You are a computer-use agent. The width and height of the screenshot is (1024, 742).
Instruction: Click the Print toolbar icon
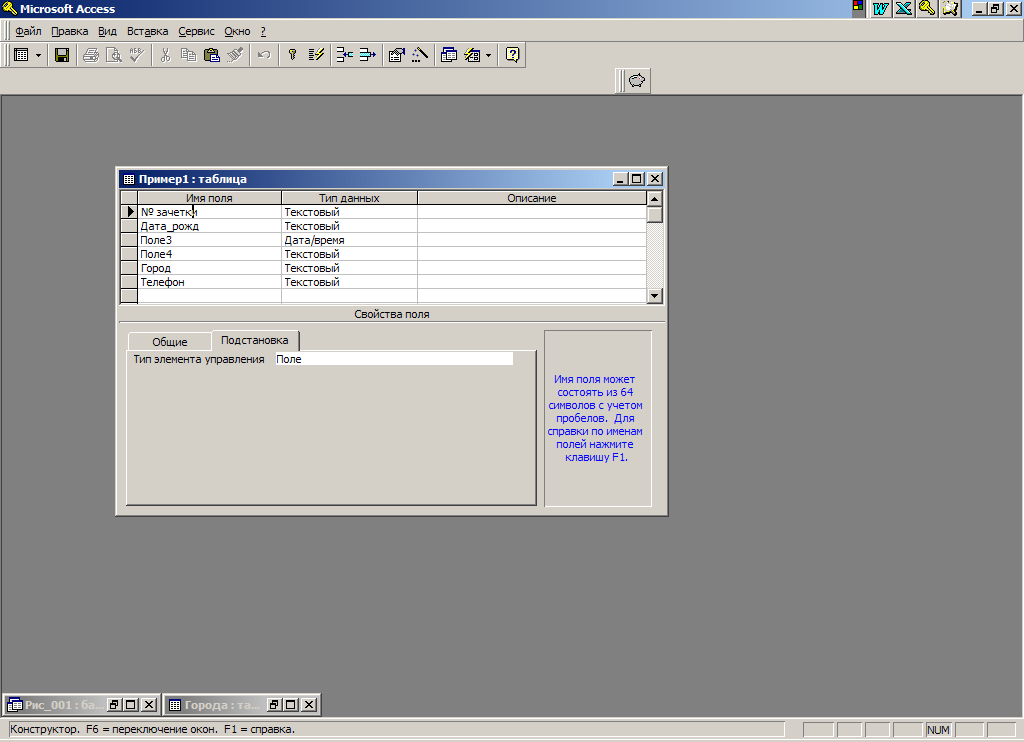[91, 55]
